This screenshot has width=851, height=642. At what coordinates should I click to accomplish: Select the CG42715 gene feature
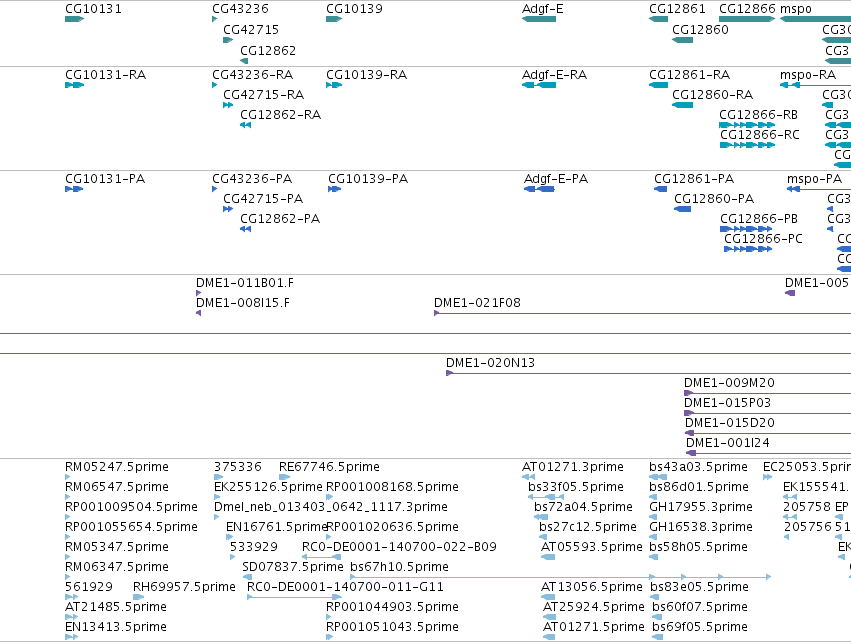click(228, 40)
